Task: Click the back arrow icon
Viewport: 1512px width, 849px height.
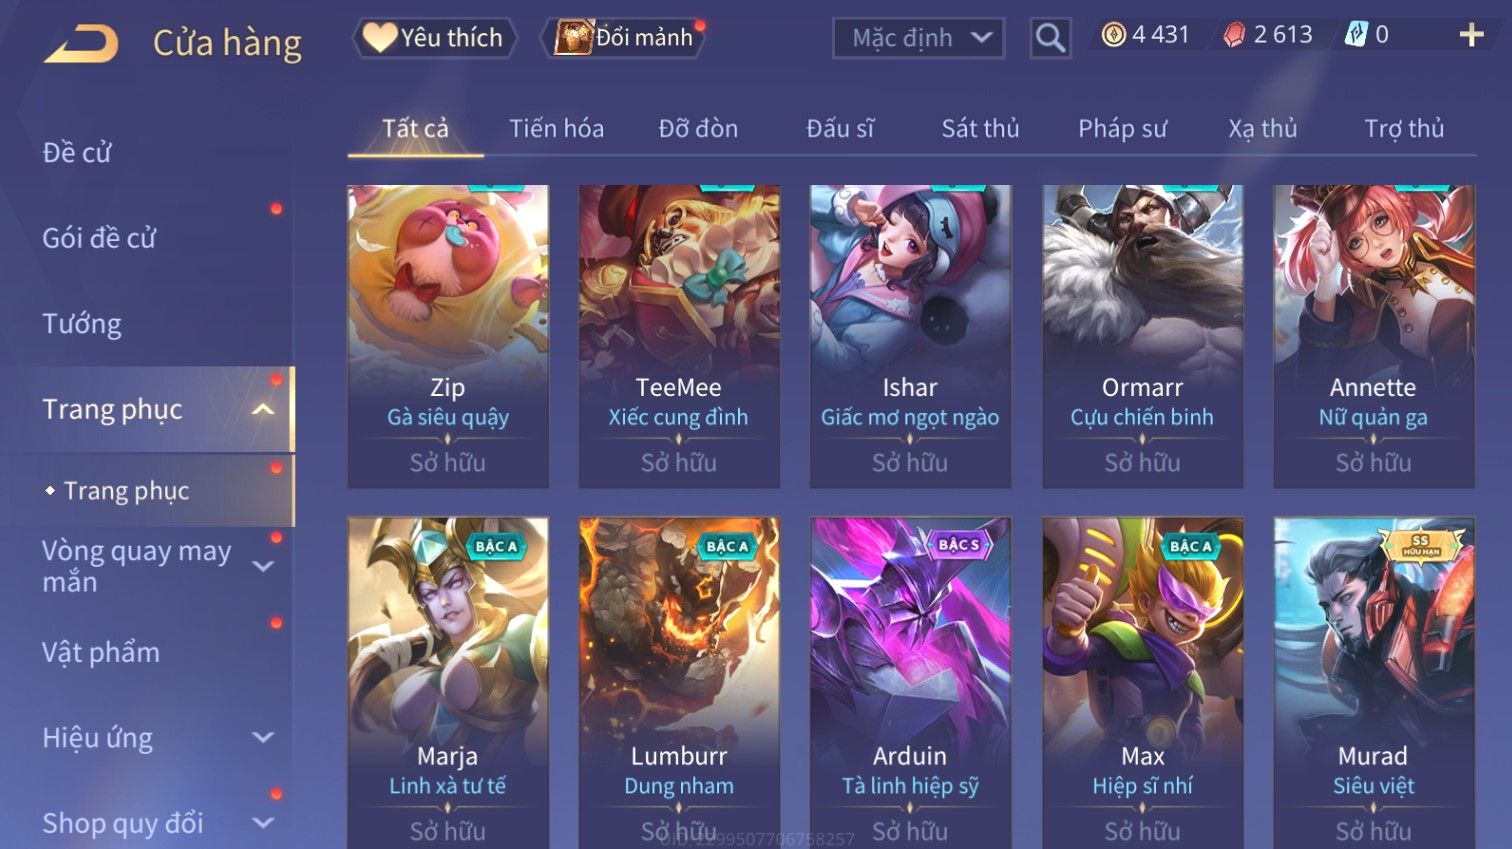Action: pyautogui.click(x=82, y=44)
